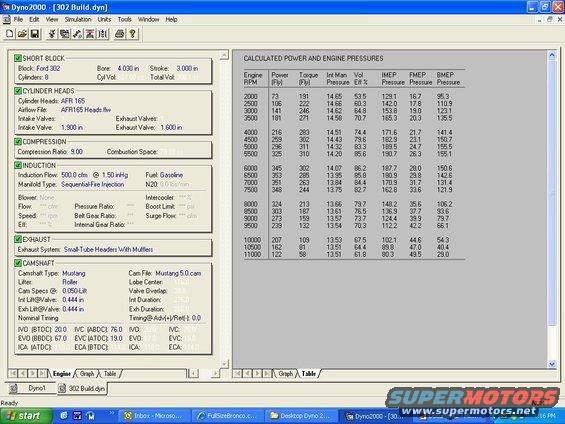This screenshot has height=424, width=565.
Task: Click the toolbar icon immediately right of Save
Action: click(52, 34)
